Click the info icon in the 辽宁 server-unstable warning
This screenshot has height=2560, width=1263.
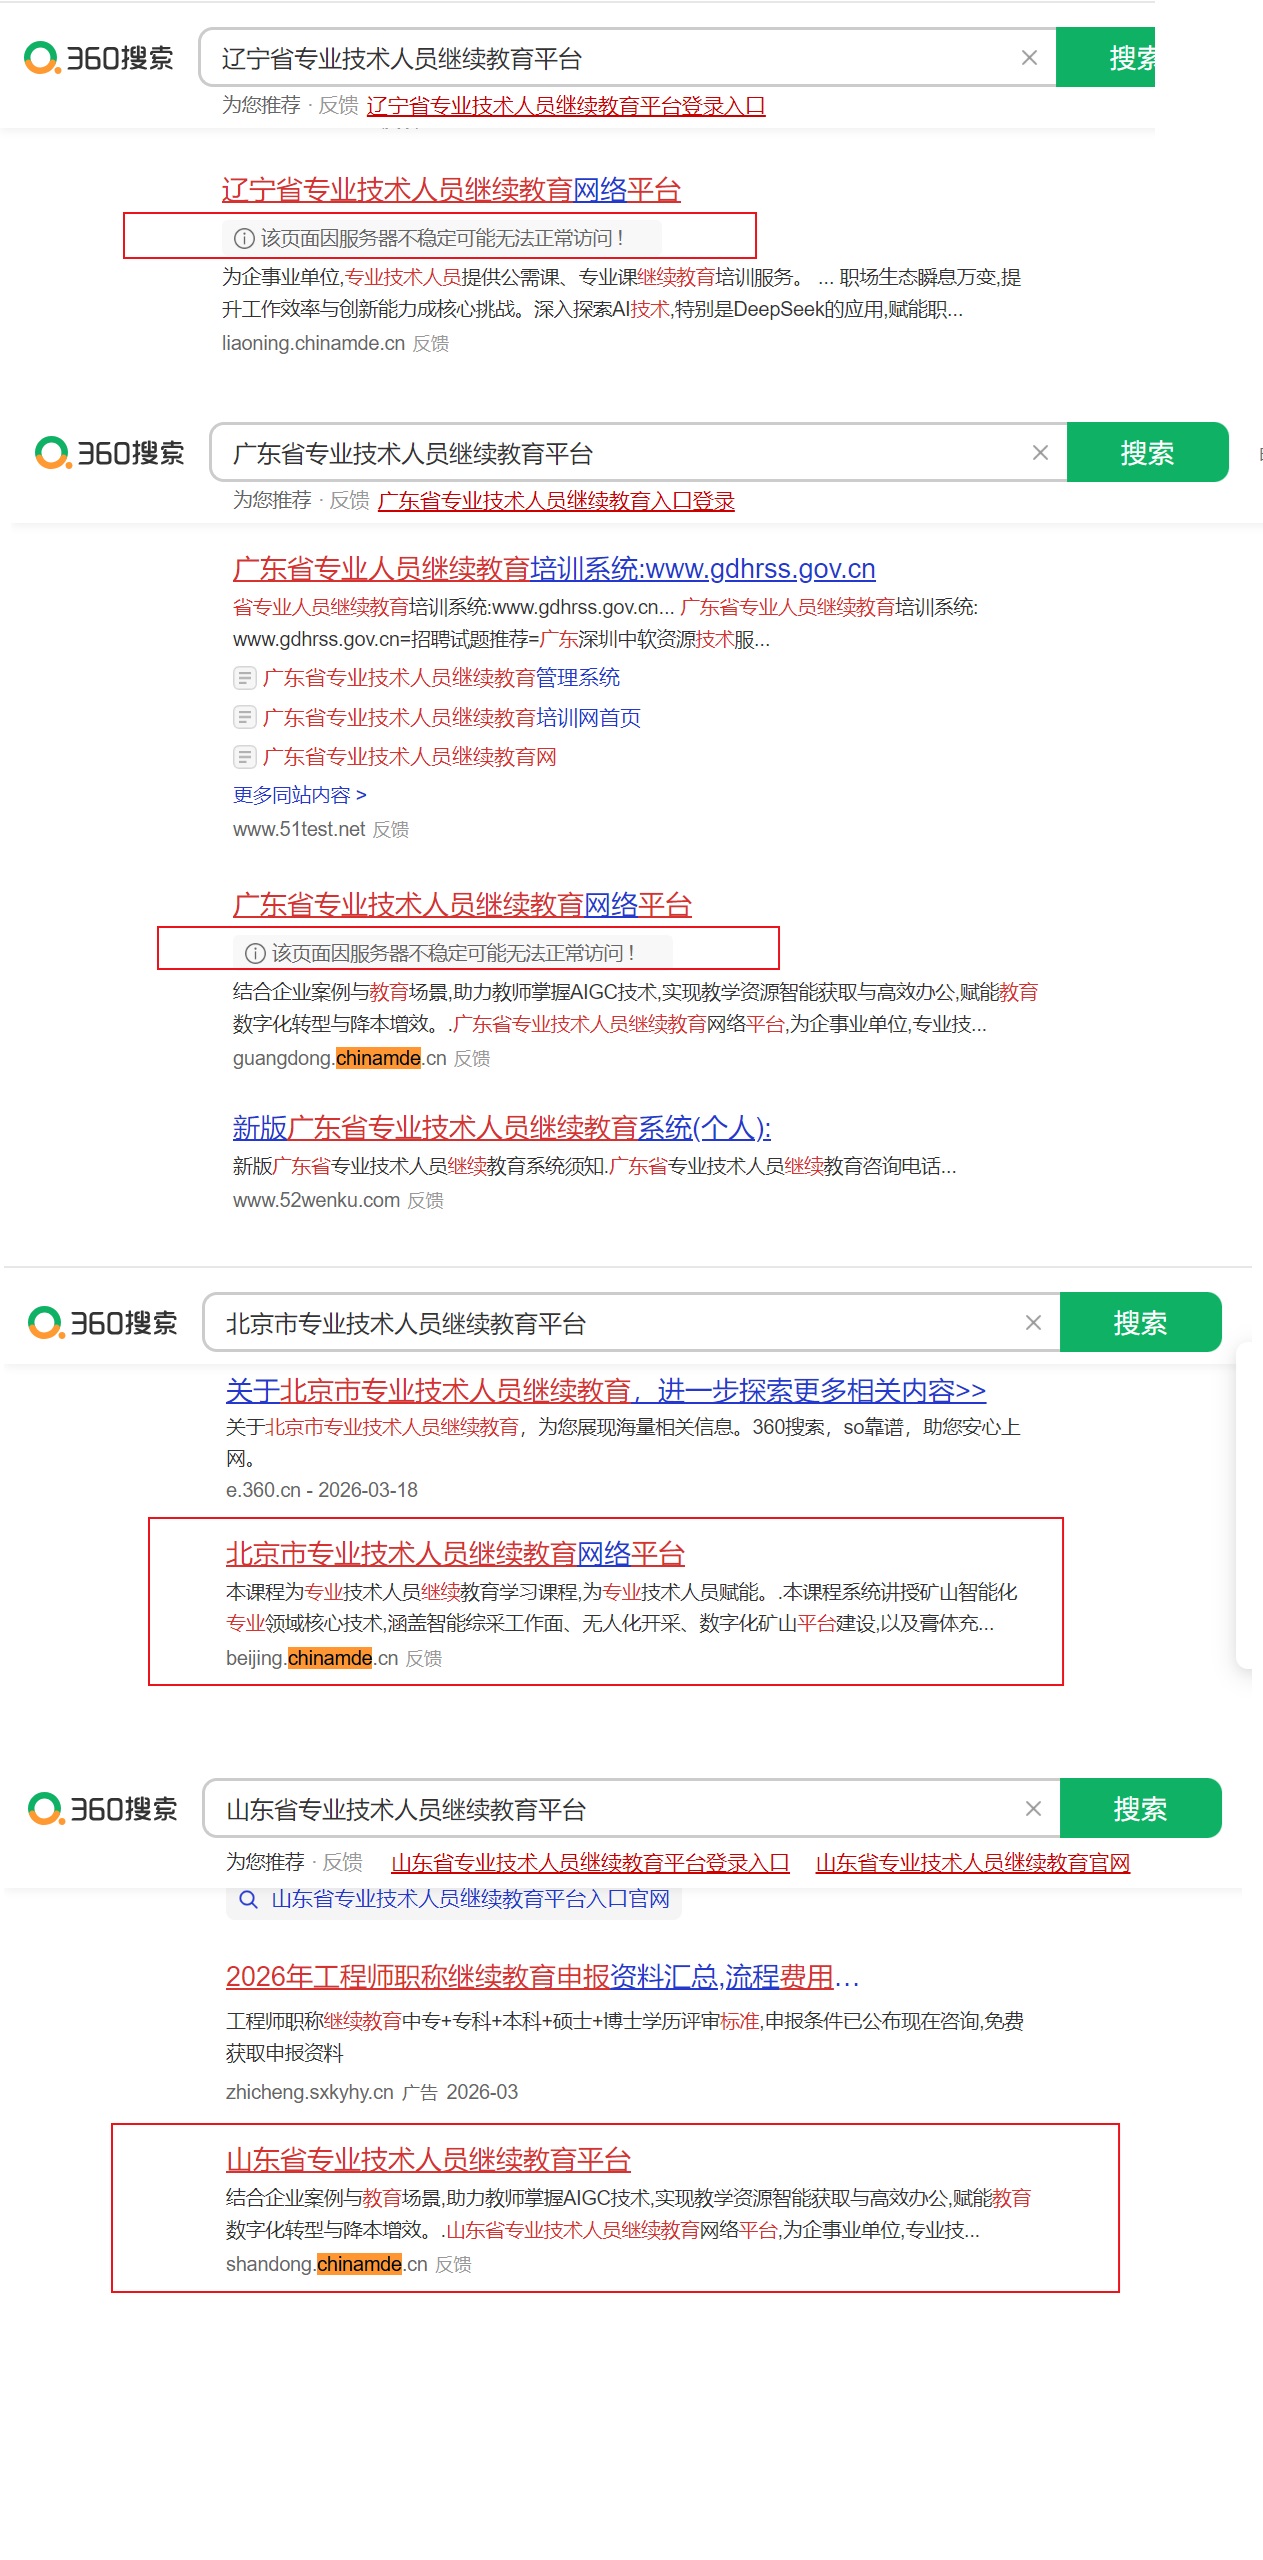click(244, 238)
